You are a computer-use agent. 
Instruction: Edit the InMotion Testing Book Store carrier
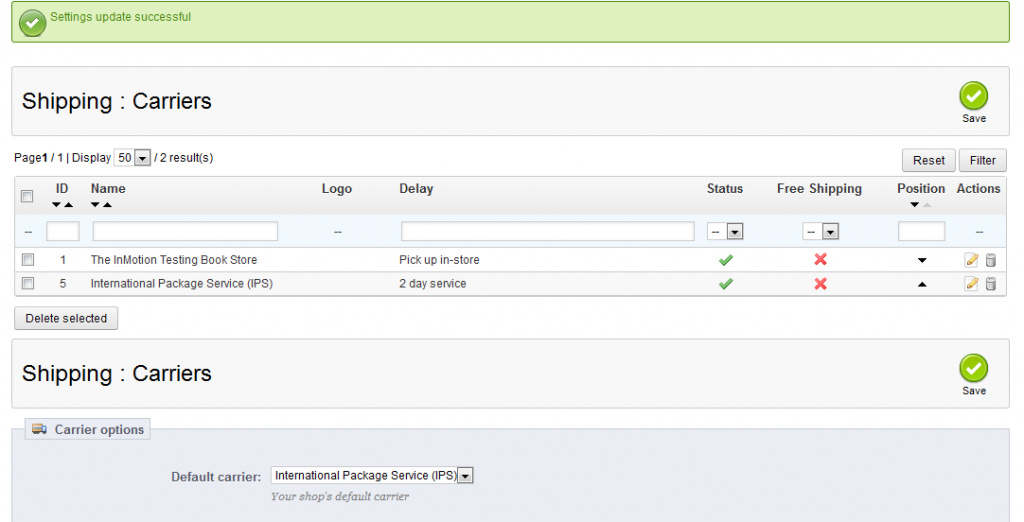point(971,260)
